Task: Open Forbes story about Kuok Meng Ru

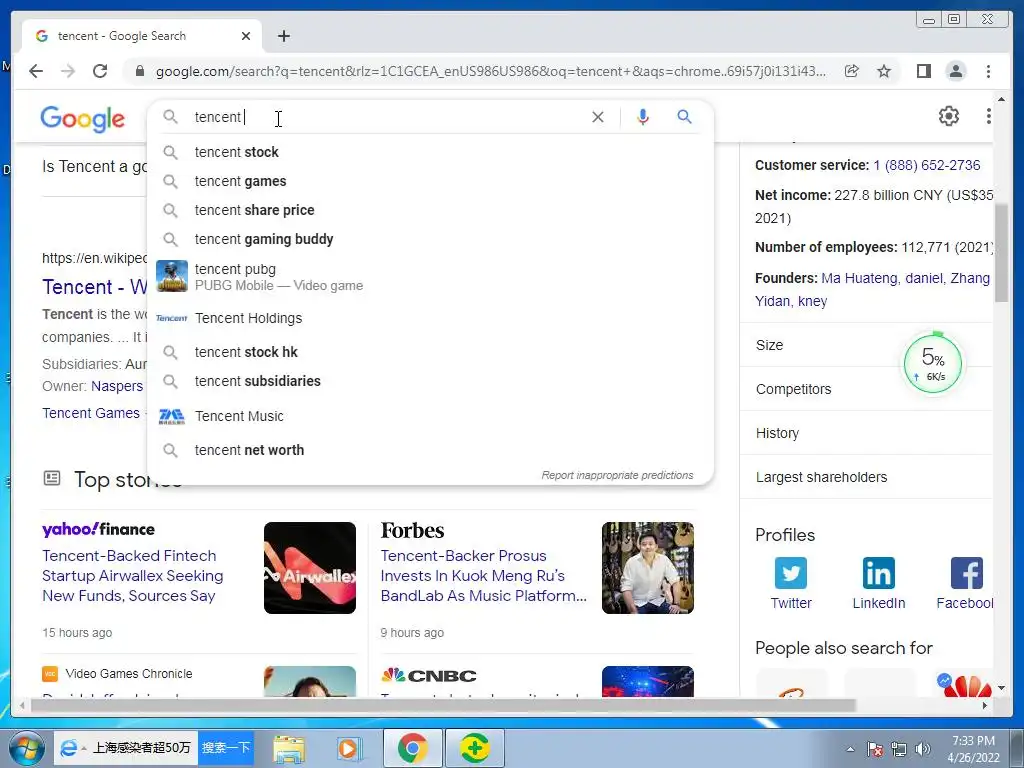Action: (x=484, y=575)
